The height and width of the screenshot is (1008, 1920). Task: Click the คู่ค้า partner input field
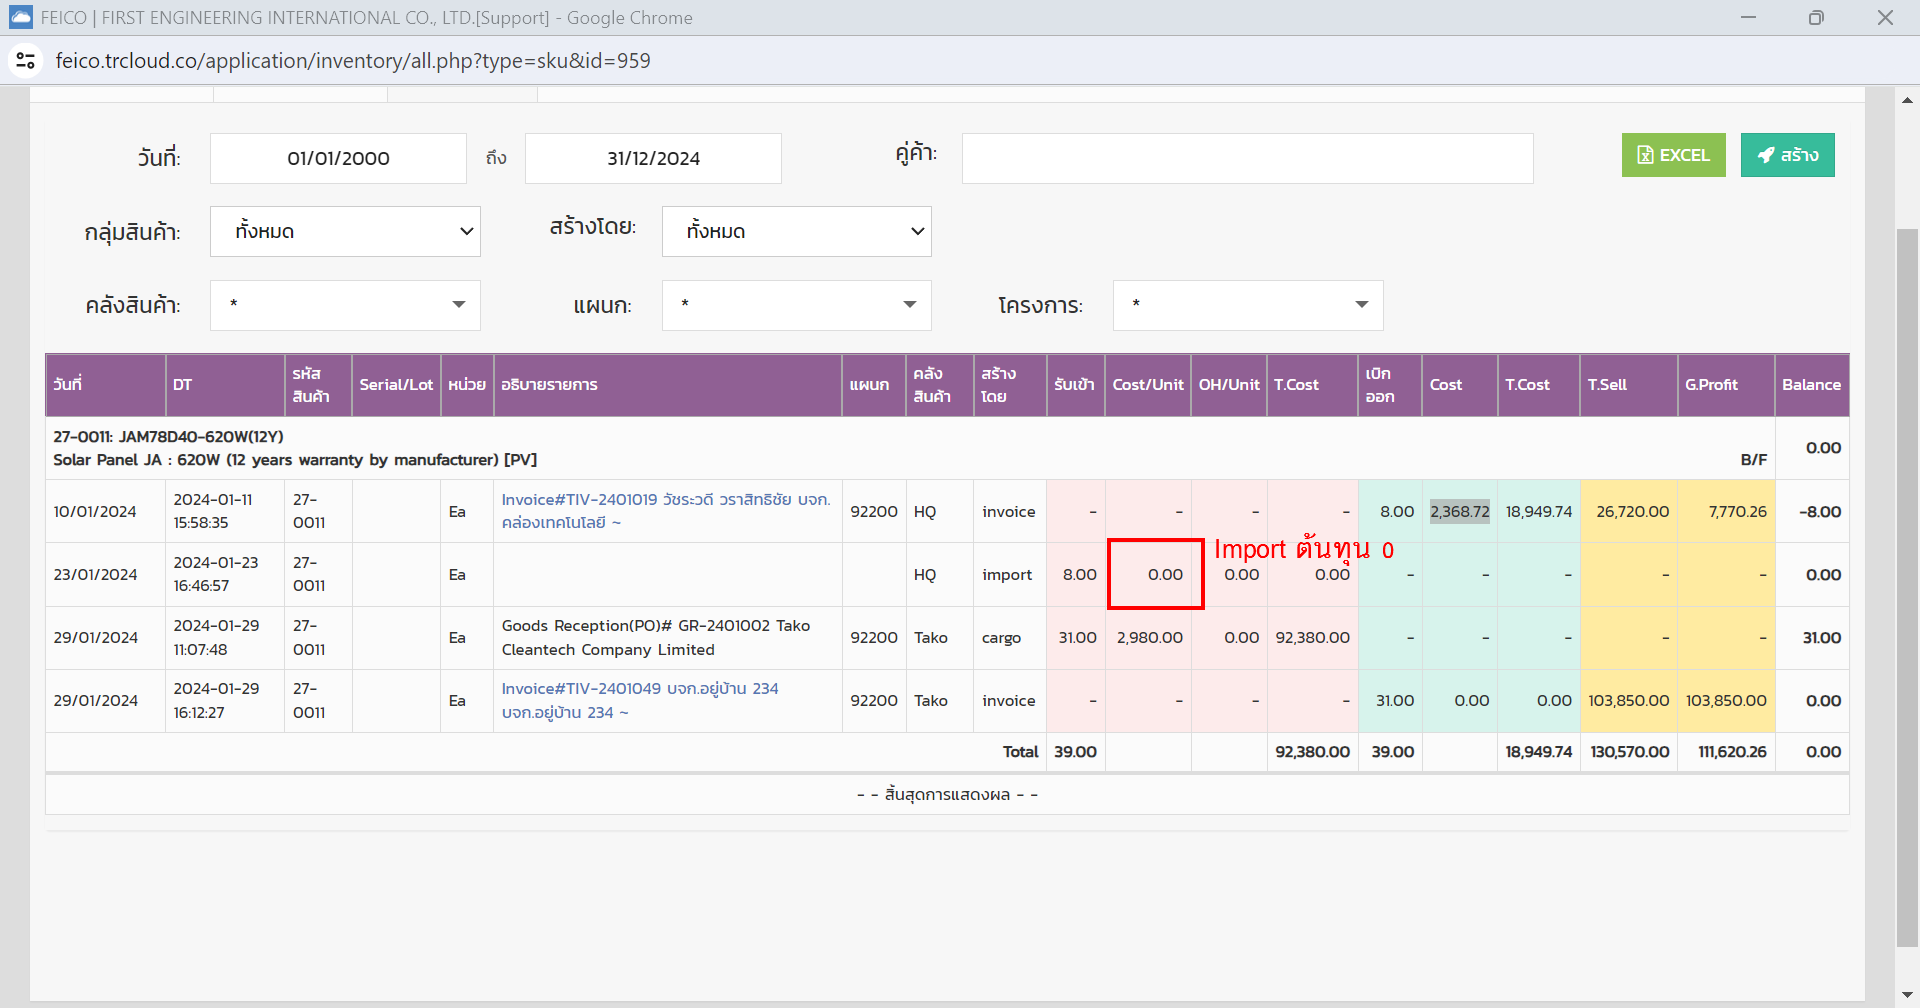(1247, 158)
